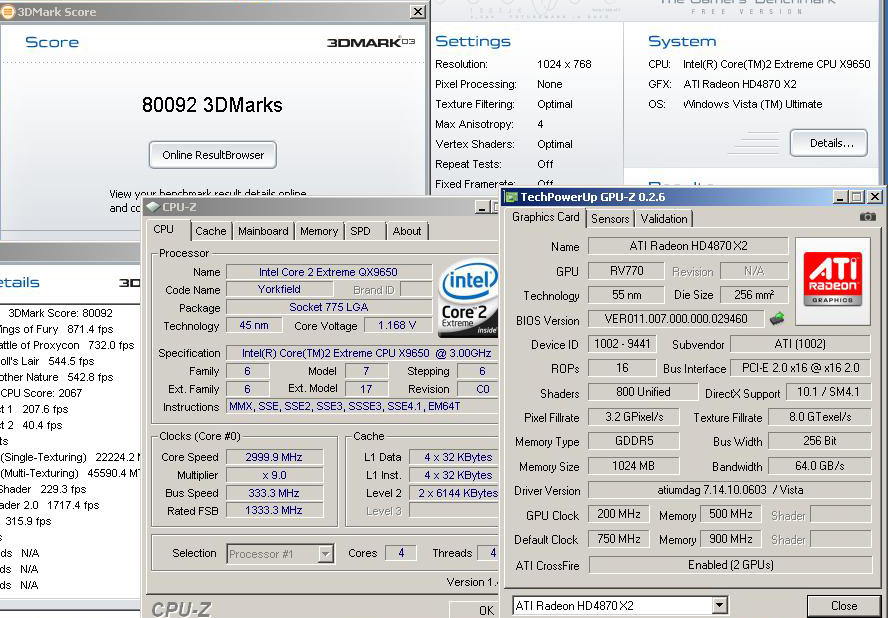Image resolution: width=888 pixels, height=618 pixels.
Task: Click the GPU-Z title bar icon
Action: pyautogui.click(x=510, y=197)
